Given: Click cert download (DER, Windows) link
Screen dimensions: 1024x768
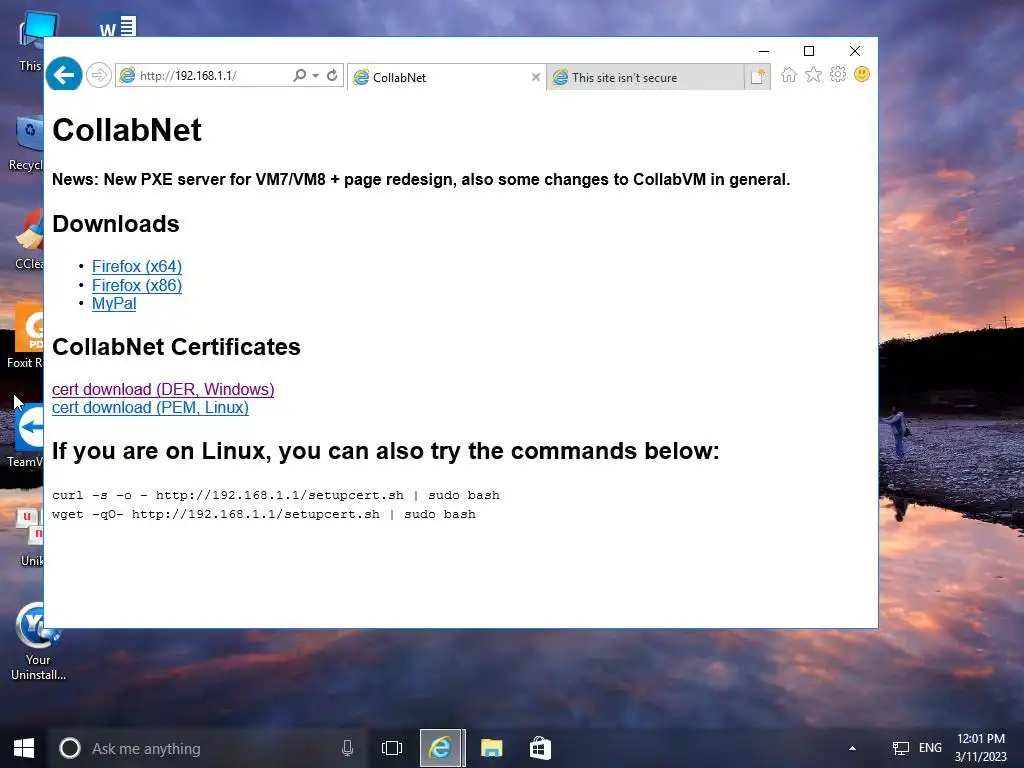Looking at the screenshot, I should tap(163, 389).
